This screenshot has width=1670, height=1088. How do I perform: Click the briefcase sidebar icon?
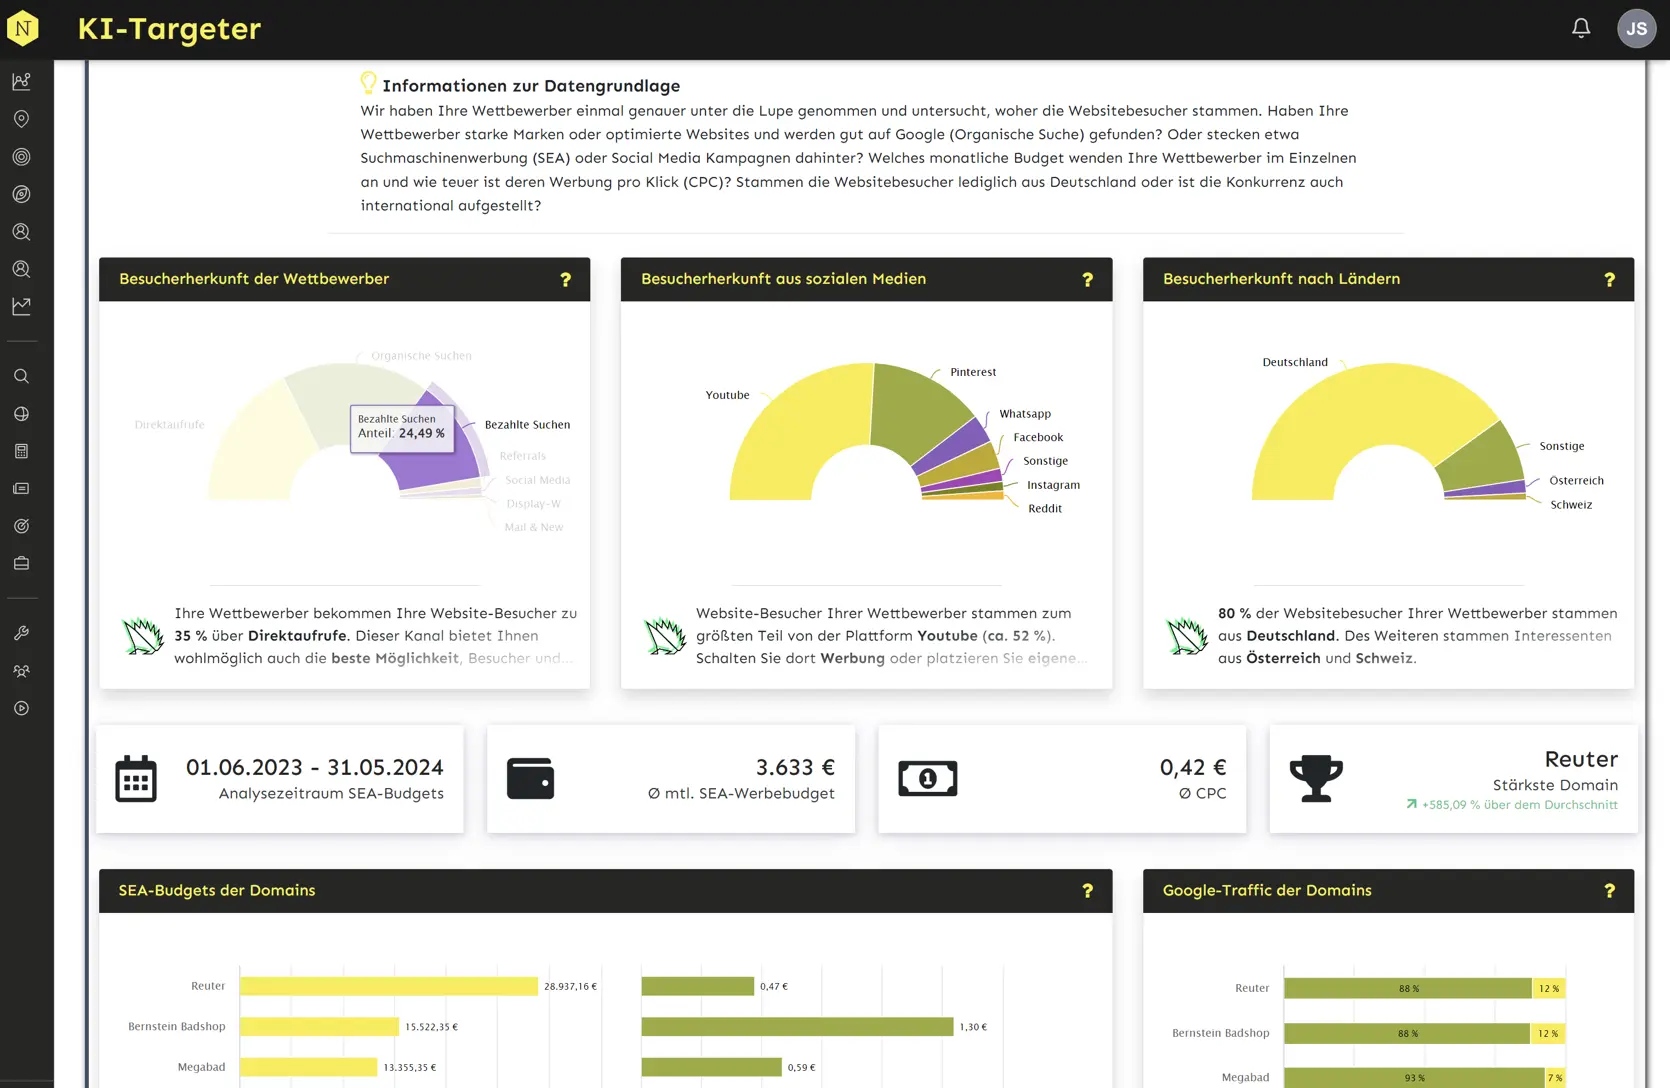(21, 563)
